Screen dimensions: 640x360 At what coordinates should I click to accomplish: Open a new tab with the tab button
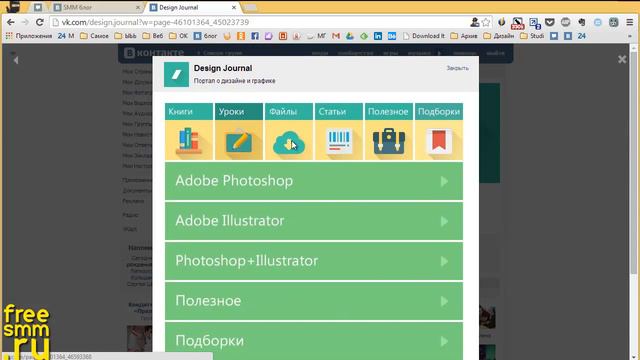[x=250, y=7]
